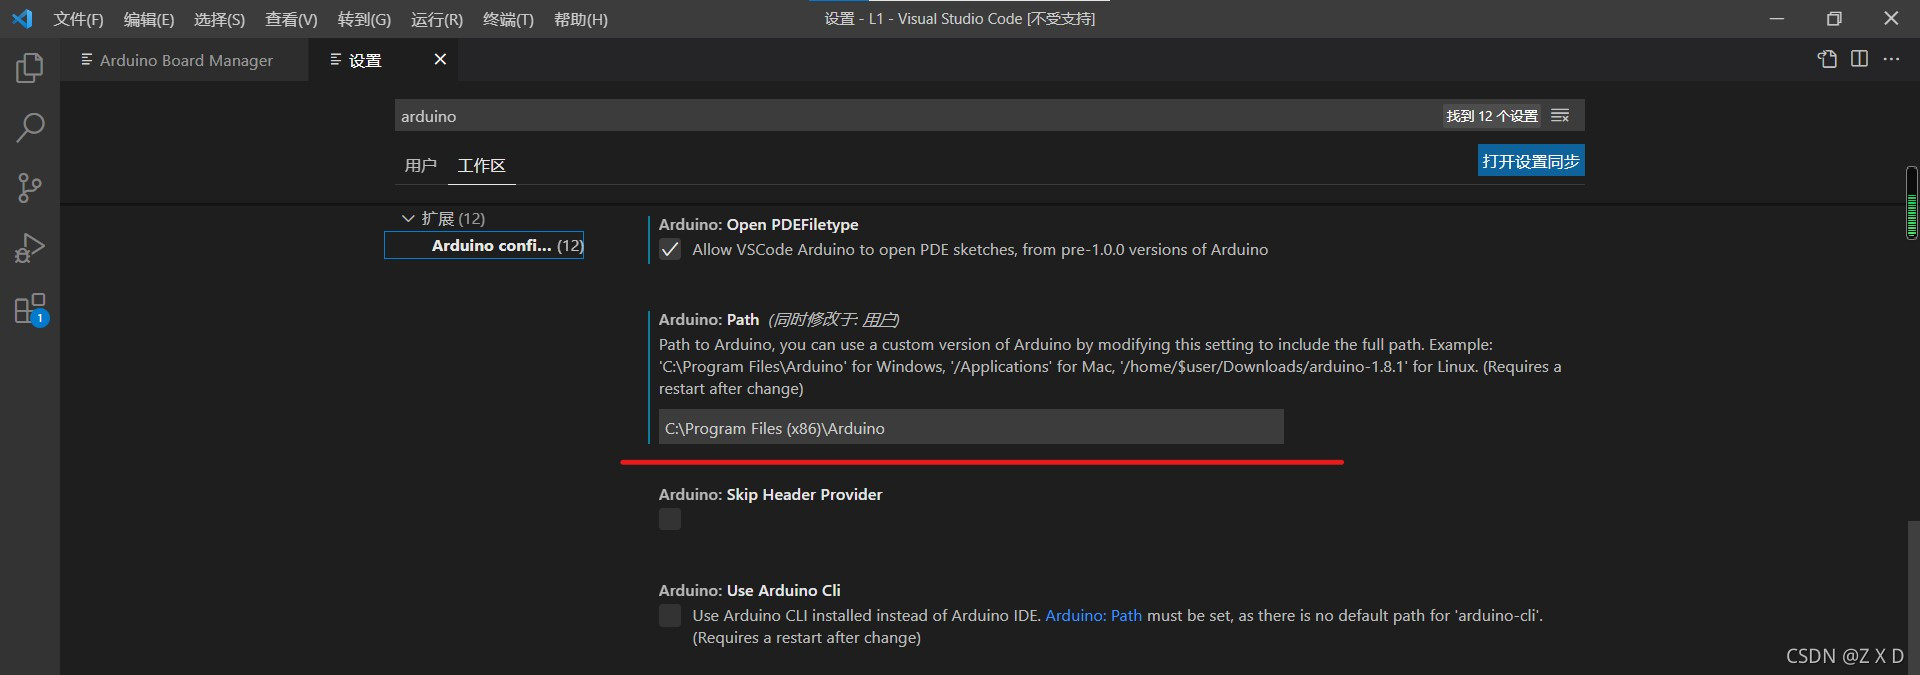
Task: Click the Arduino: Skip Header Provider title
Action: click(x=770, y=495)
